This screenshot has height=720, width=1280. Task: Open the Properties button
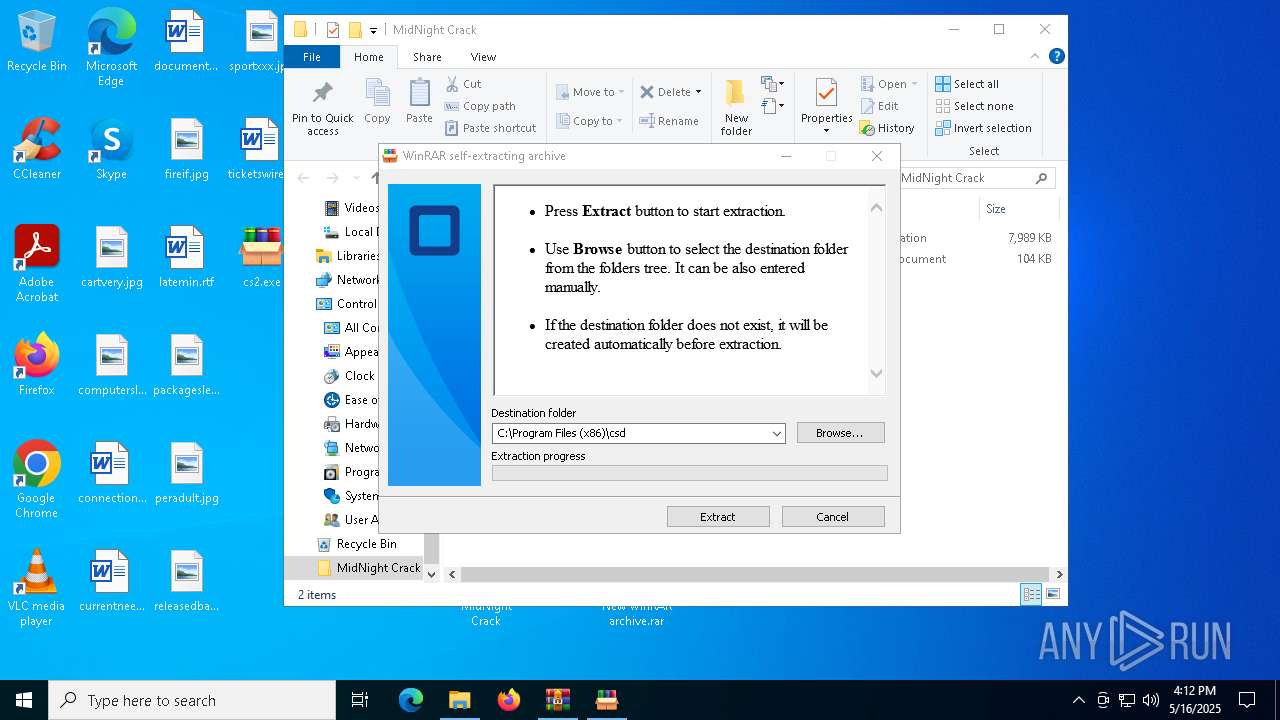(826, 105)
